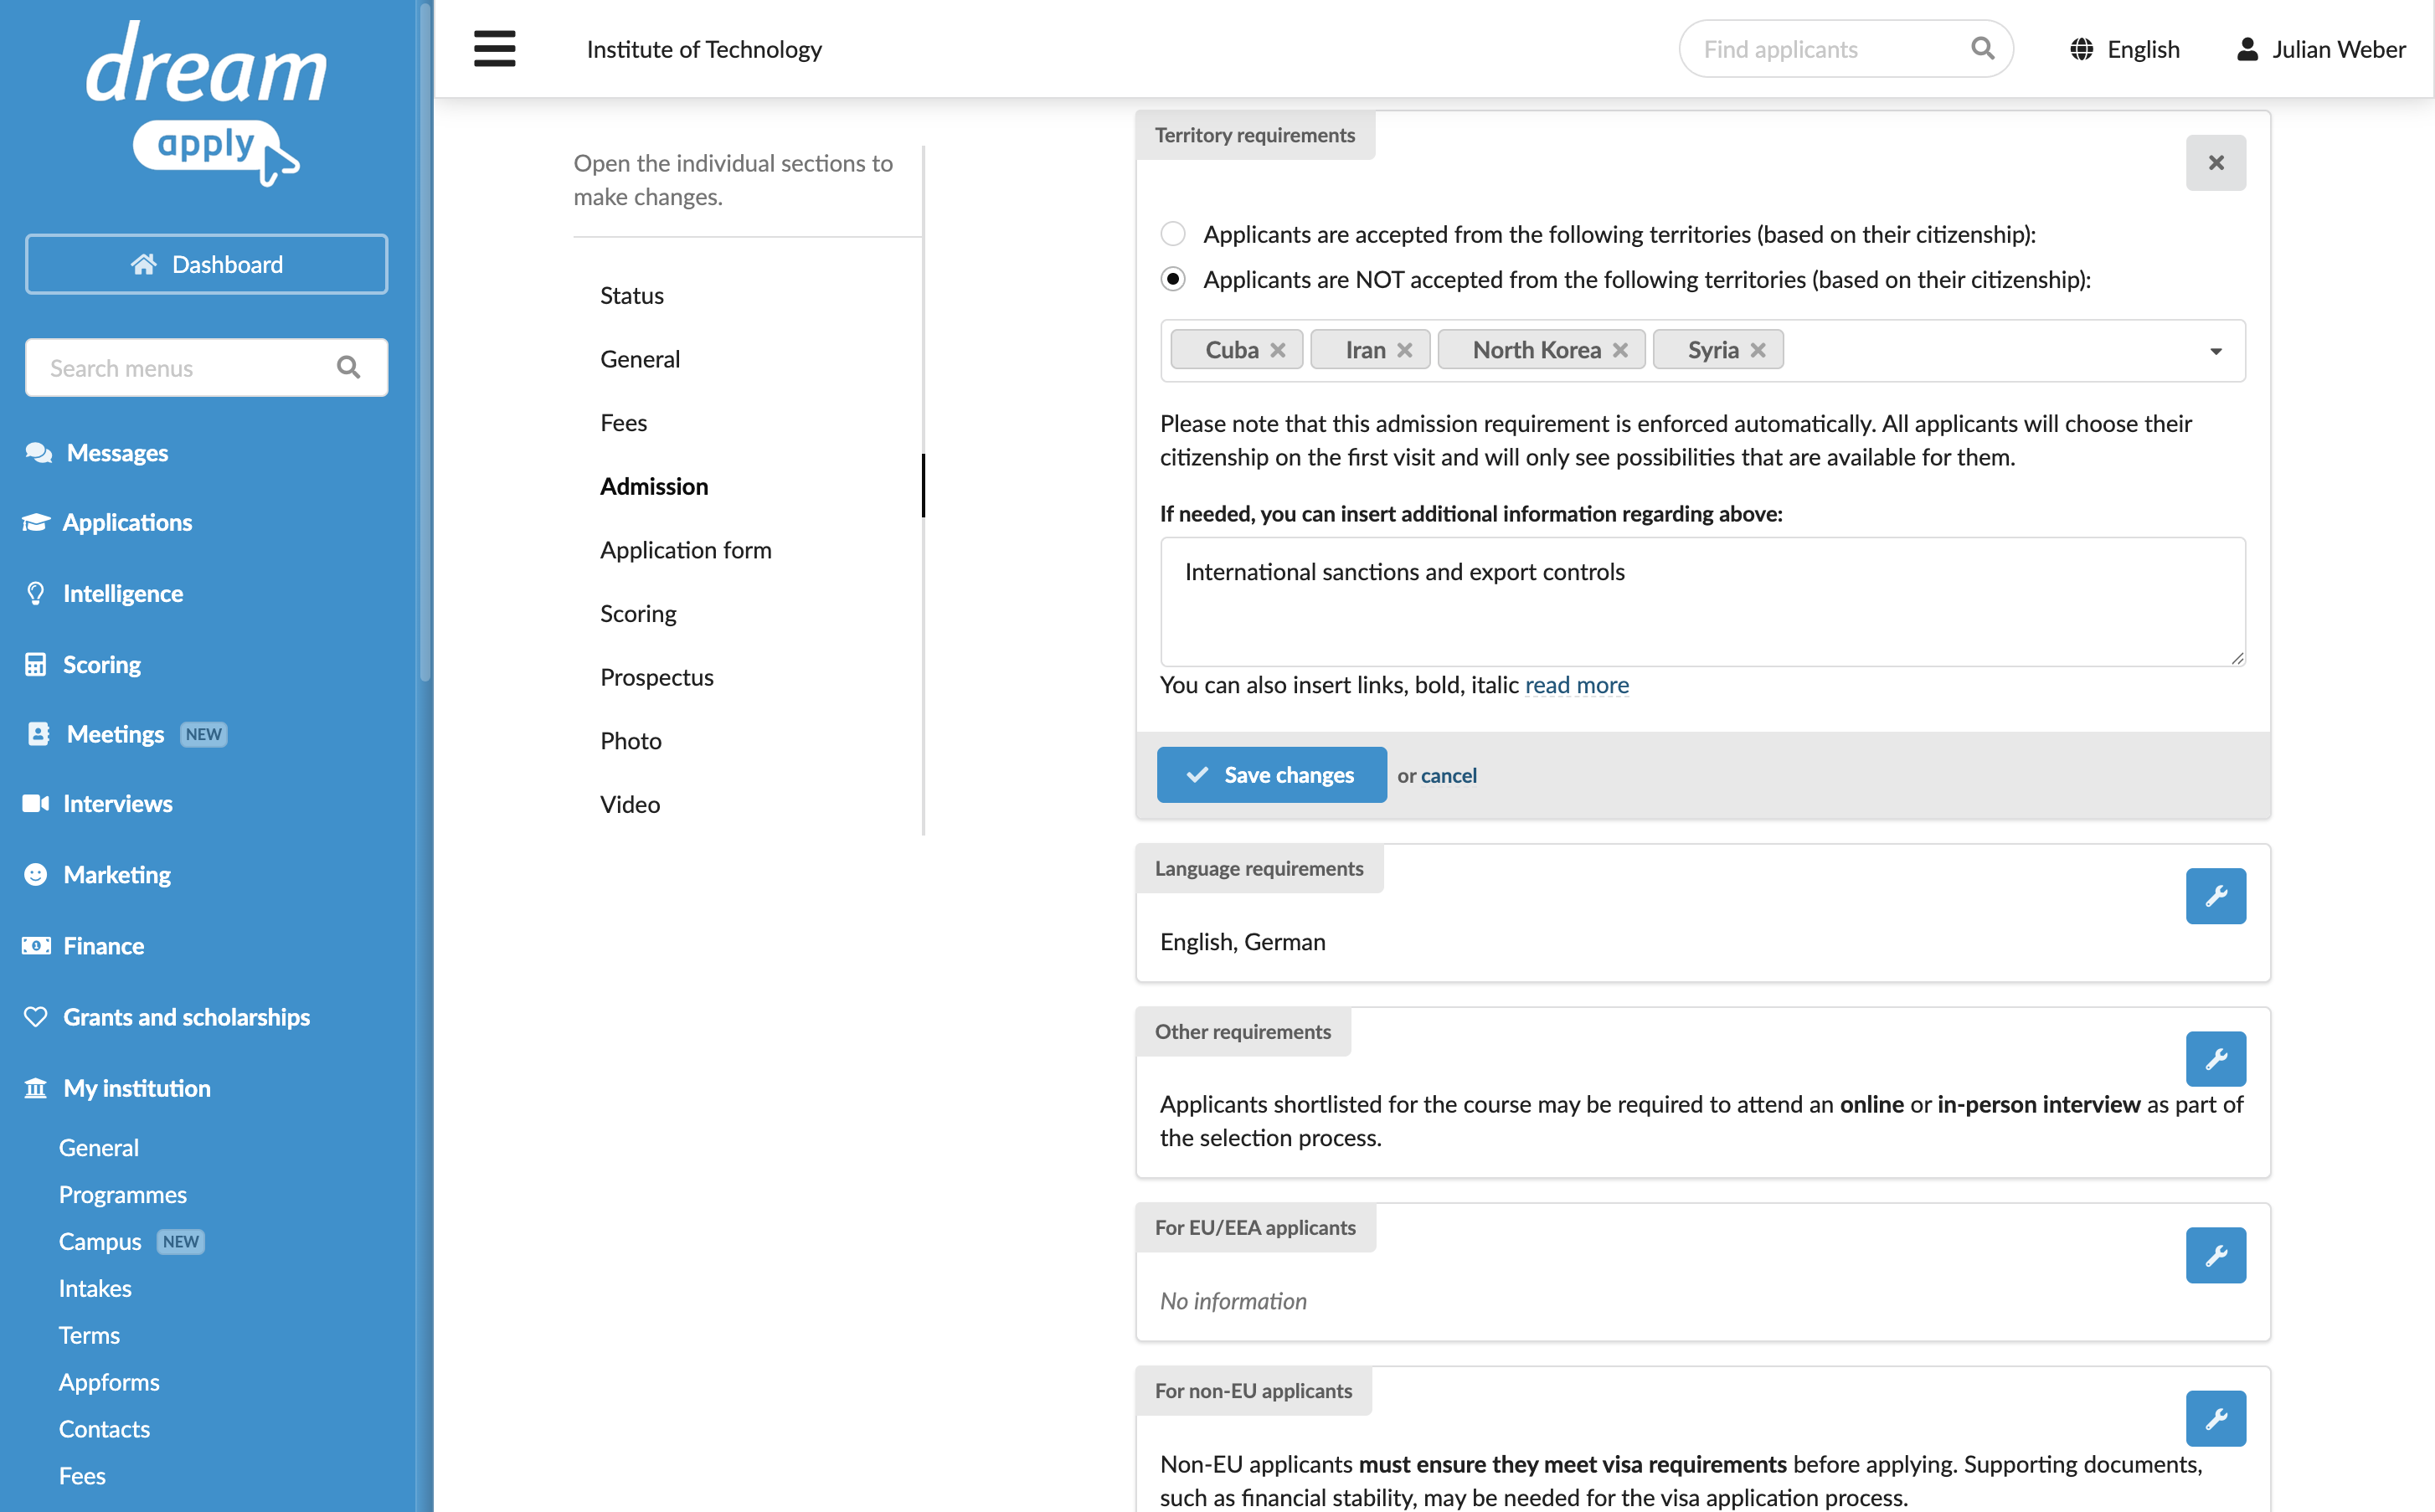Open the English language selector
Image resolution: width=2435 pixels, height=1512 pixels.
tap(2125, 49)
